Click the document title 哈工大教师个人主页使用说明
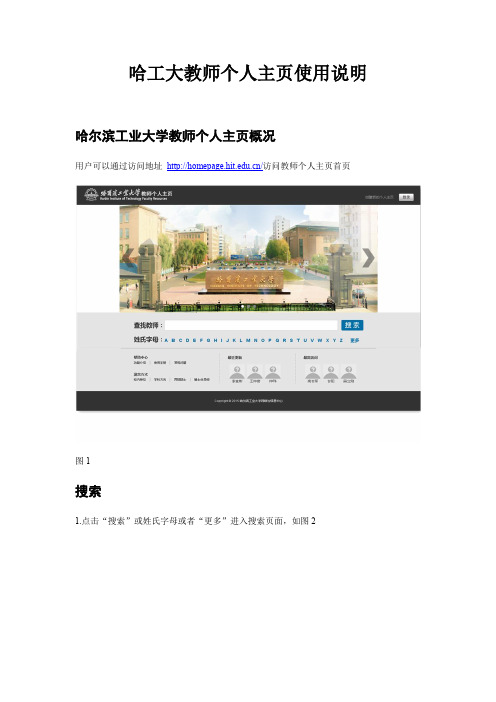The height and width of the screenshot is (702, 496). point(248,73)
